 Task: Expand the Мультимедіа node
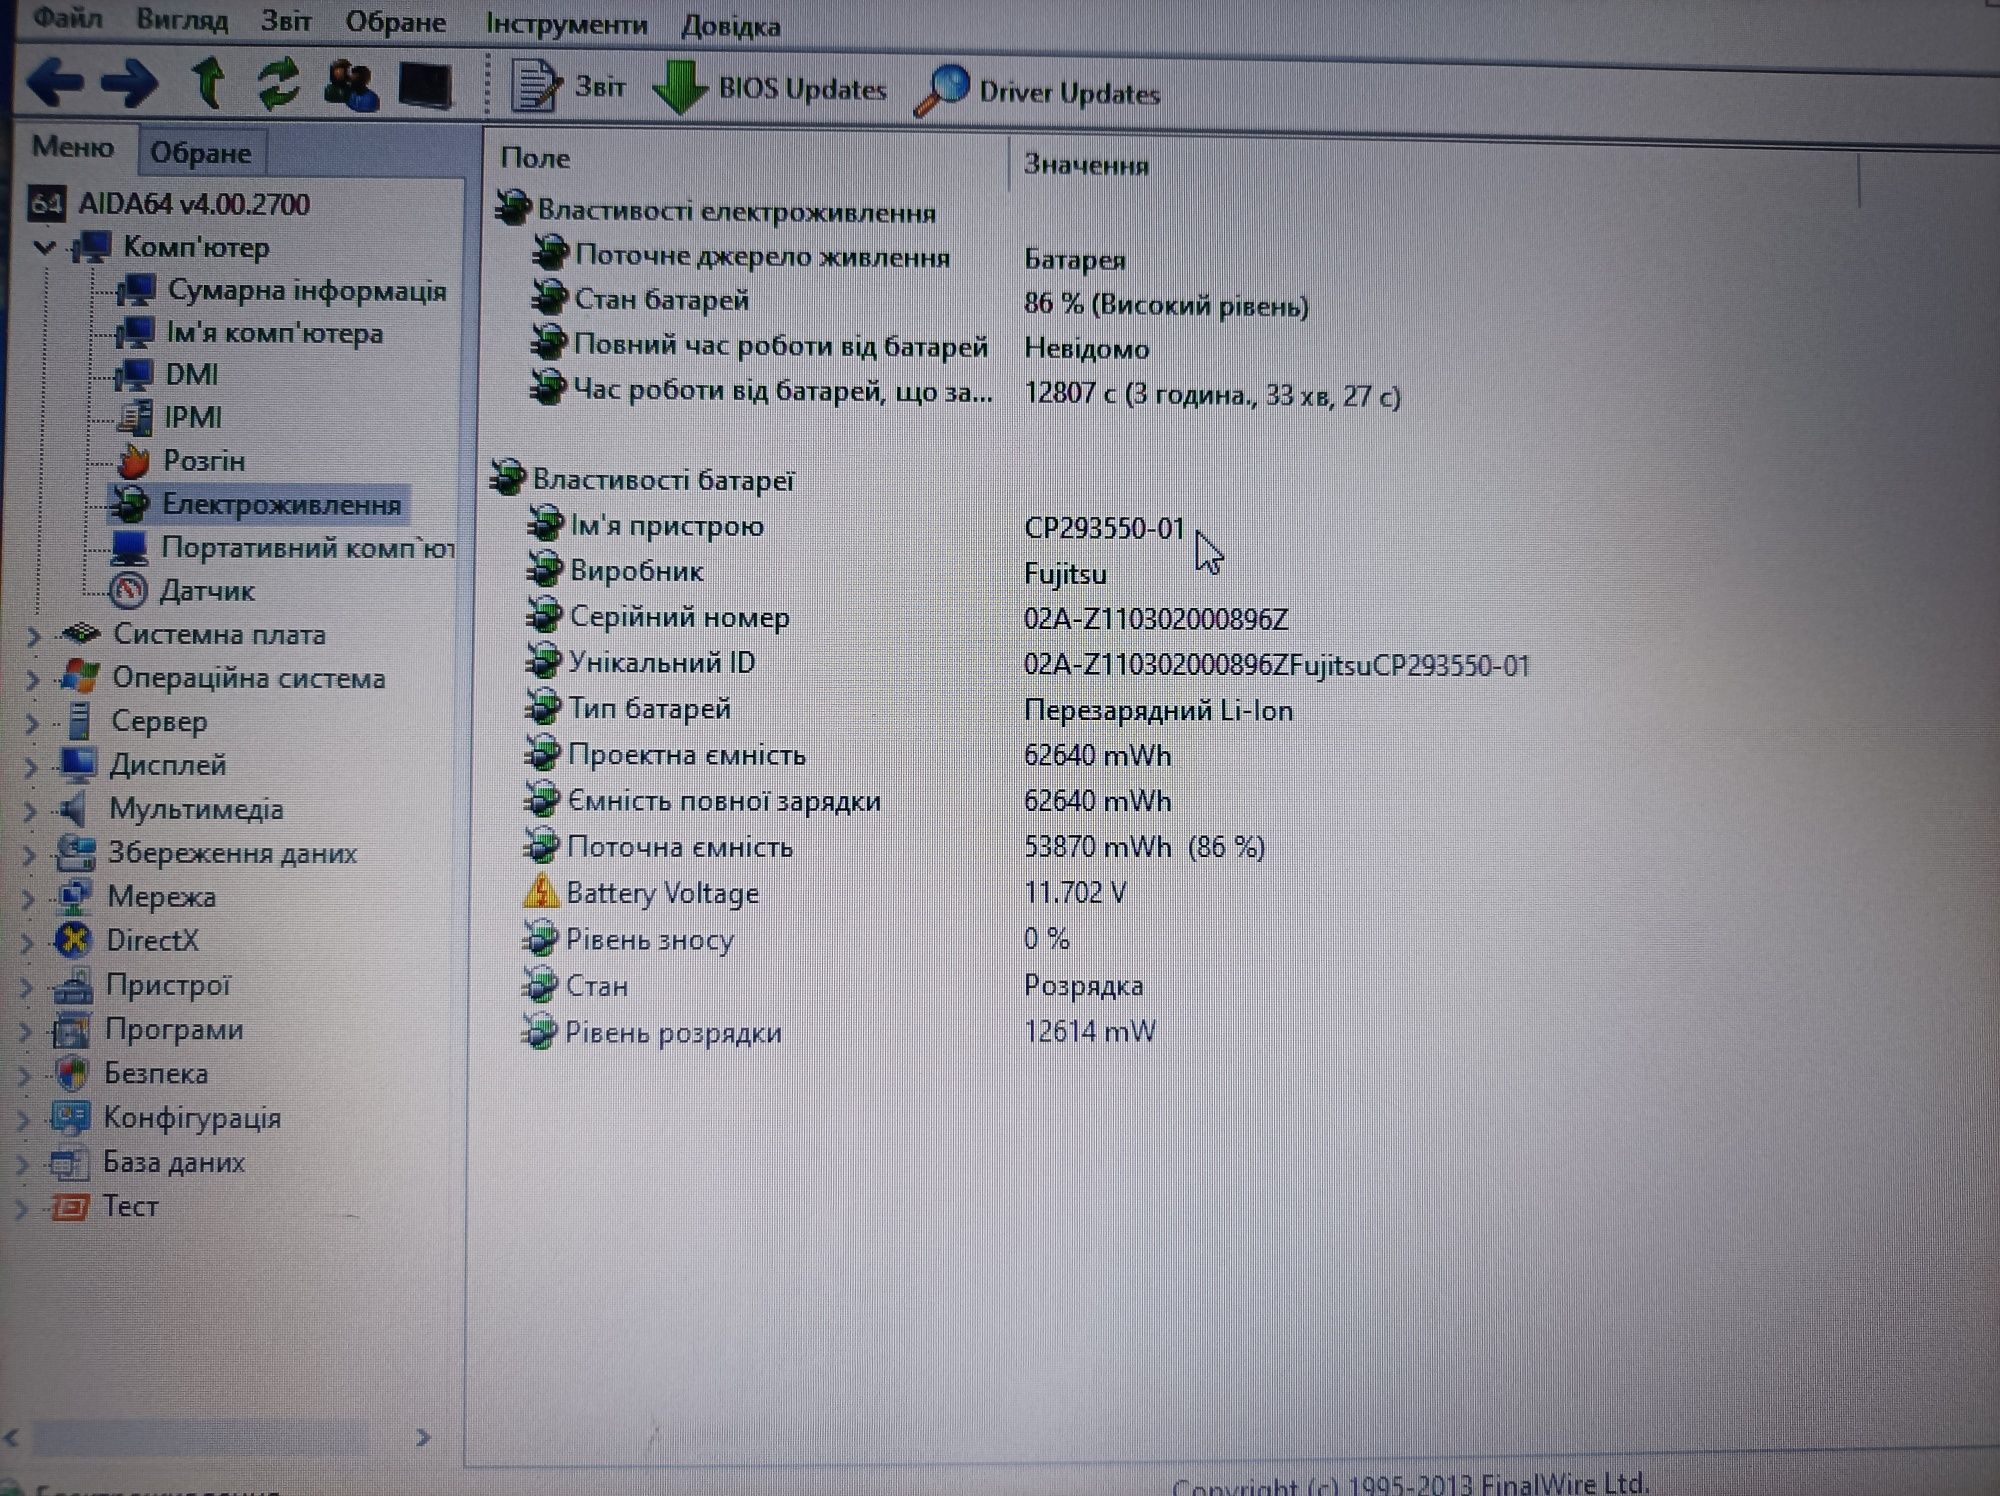coord(29,810)
